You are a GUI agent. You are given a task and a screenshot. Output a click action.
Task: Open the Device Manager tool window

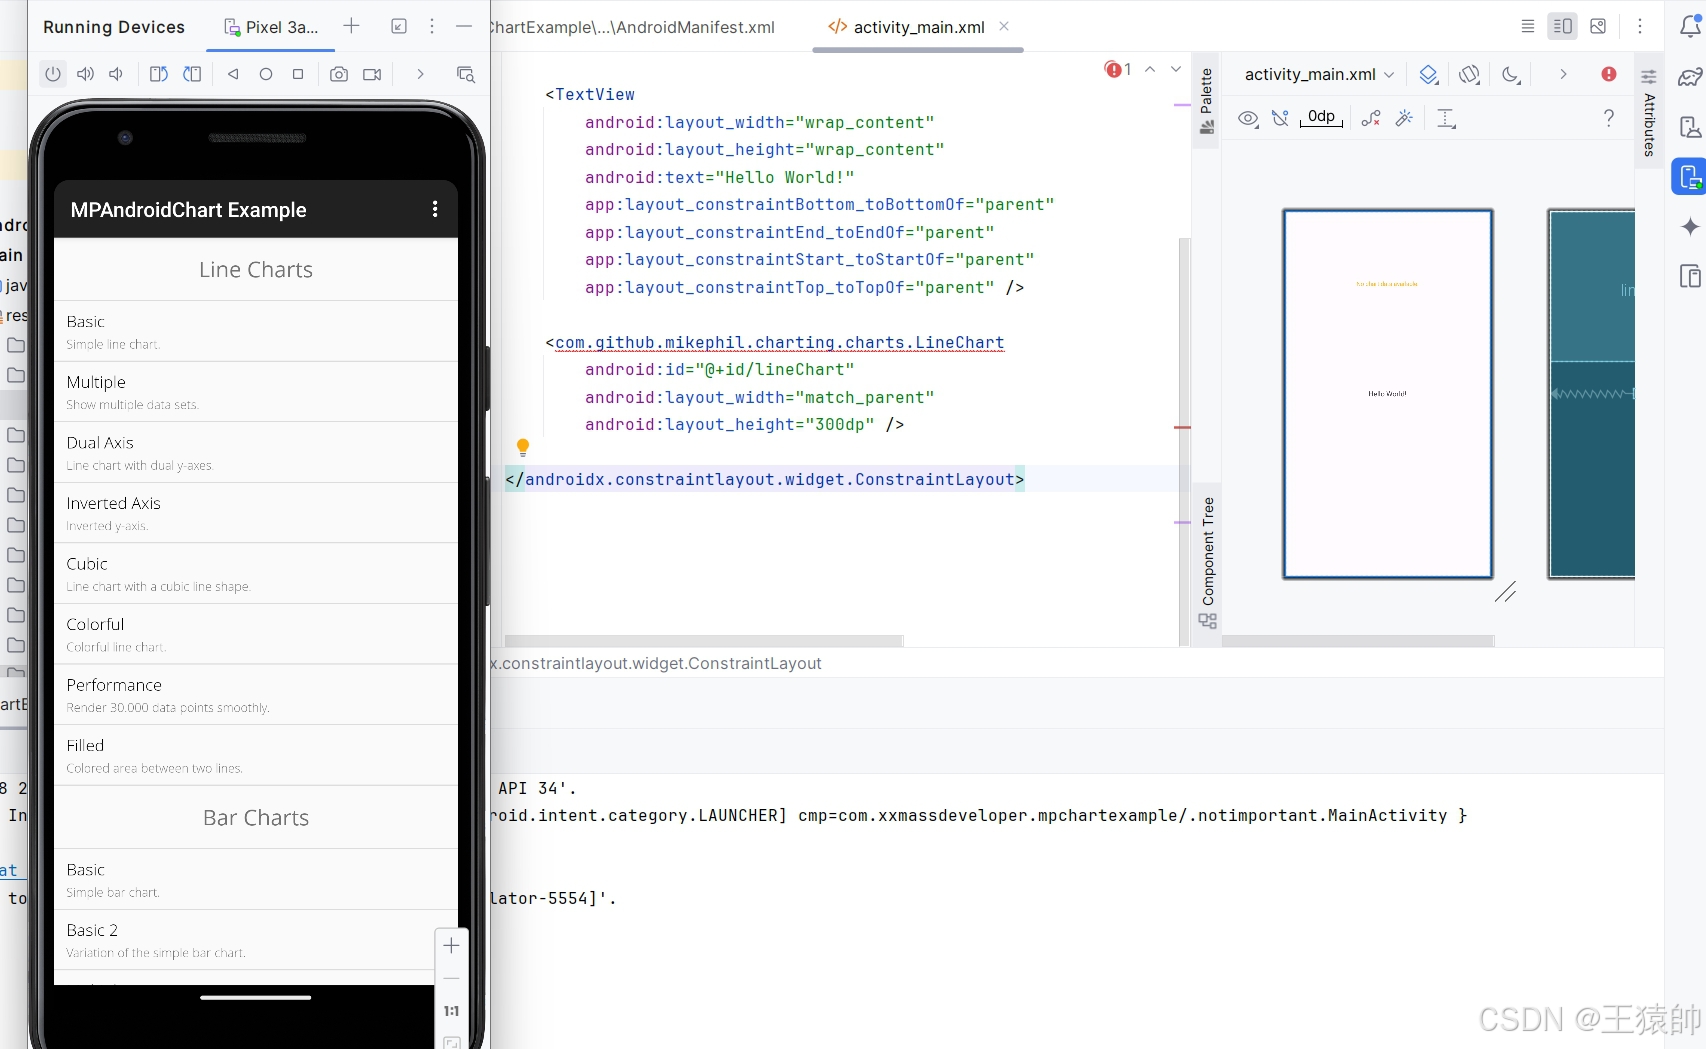click(x=1690, y=127)
